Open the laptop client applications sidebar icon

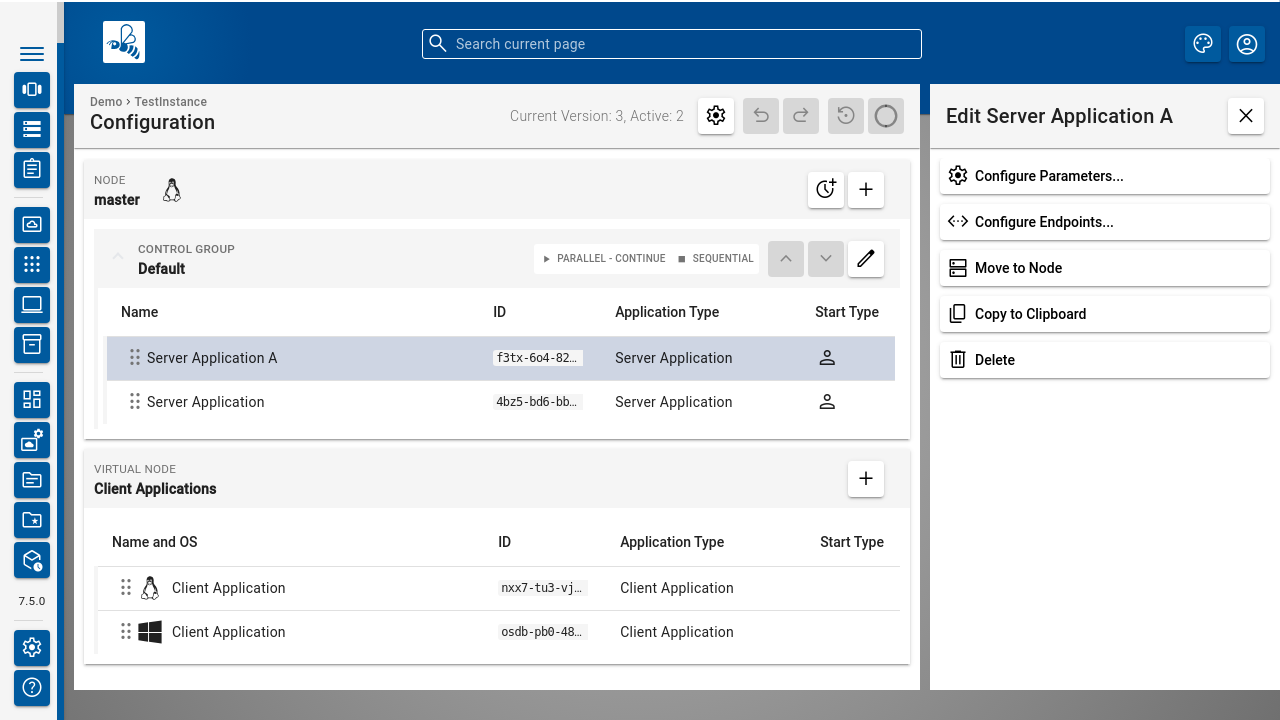pos(32,304)
